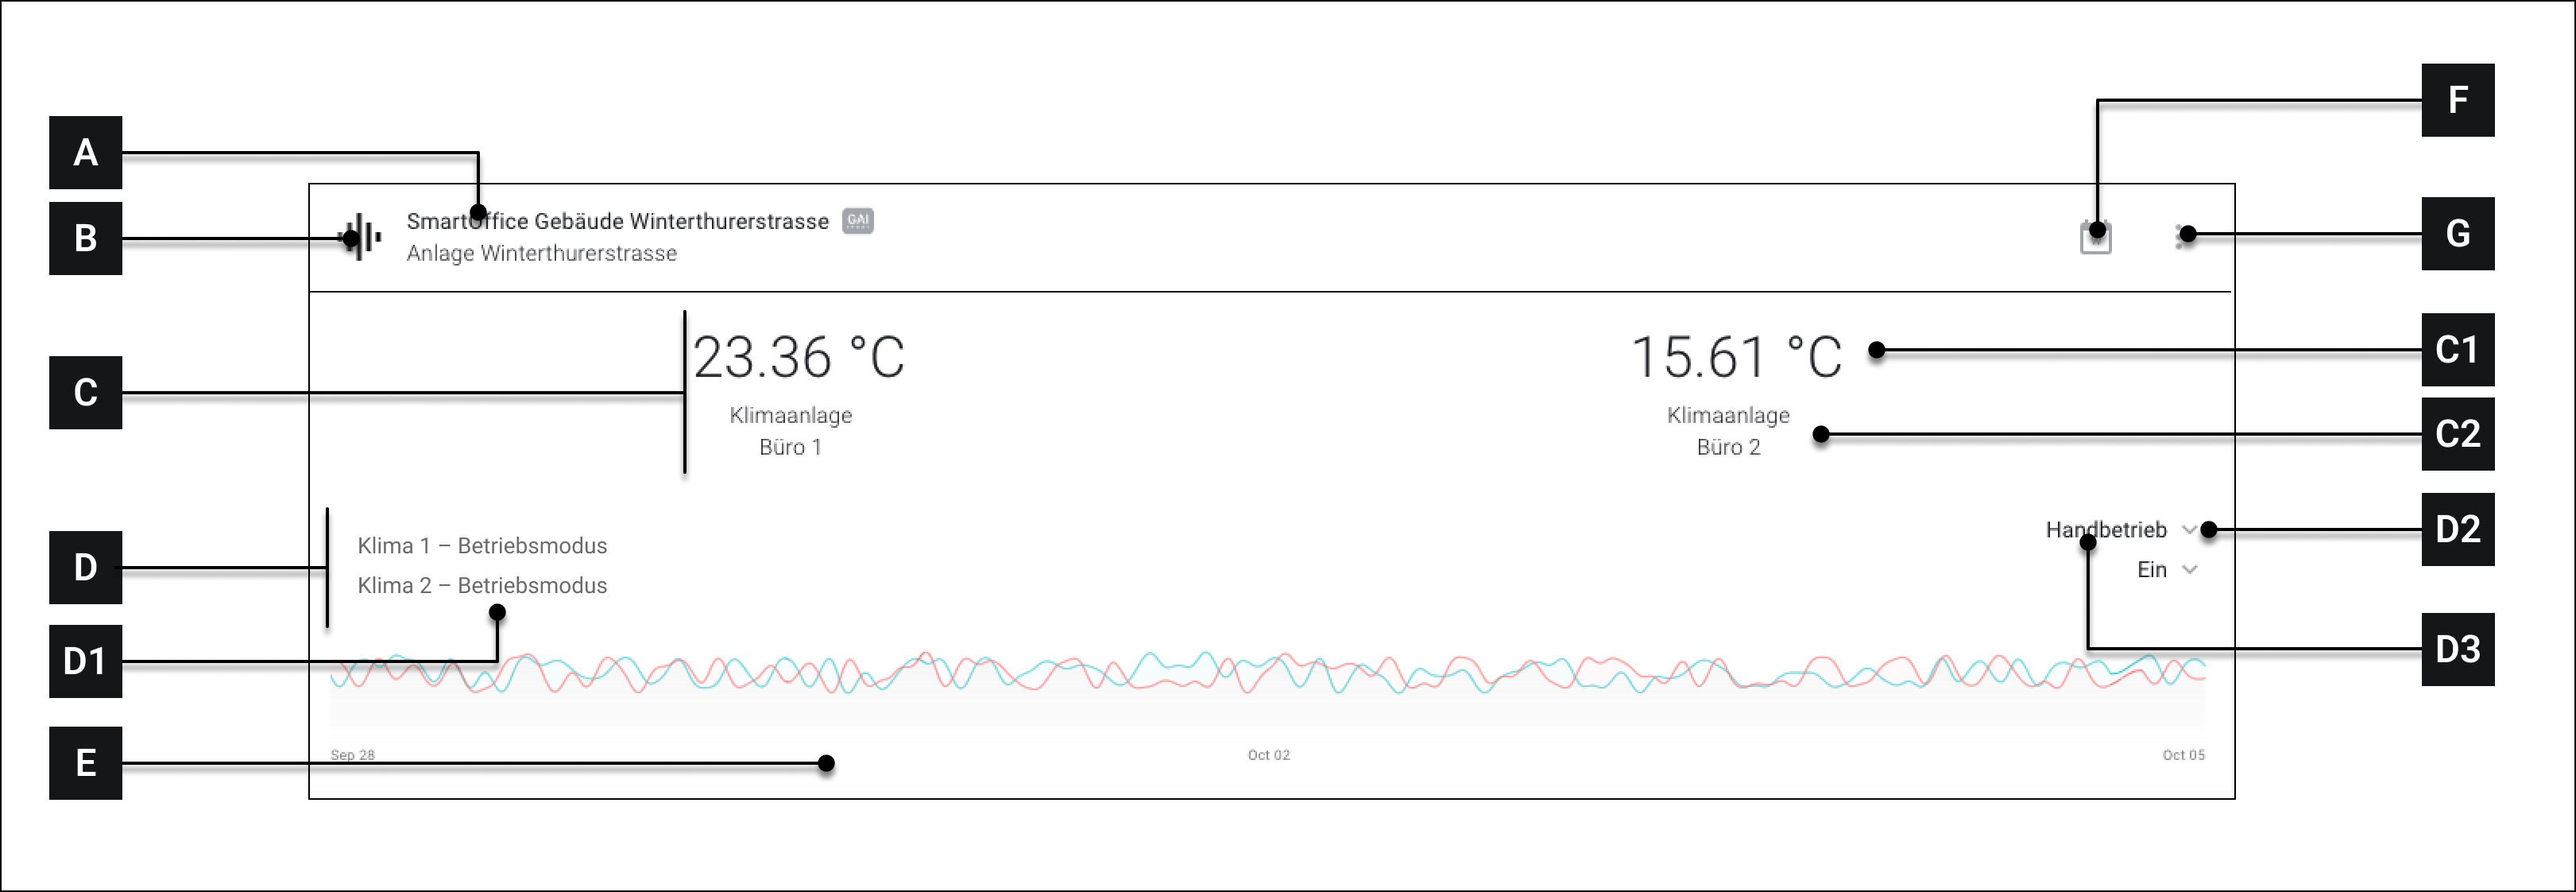
Task: Select the Klima 2 – Betriebsmodus row
Action: [x=482, y=586]
